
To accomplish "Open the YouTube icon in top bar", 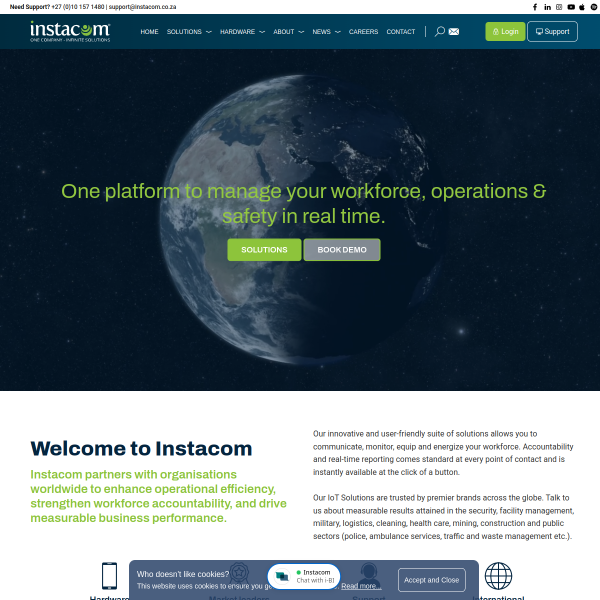I will tap(571, 7).
